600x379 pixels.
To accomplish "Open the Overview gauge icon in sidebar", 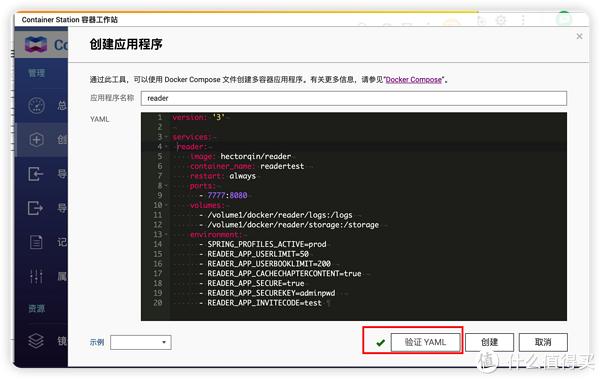I will pyautogui.click(x=36, y=105).
